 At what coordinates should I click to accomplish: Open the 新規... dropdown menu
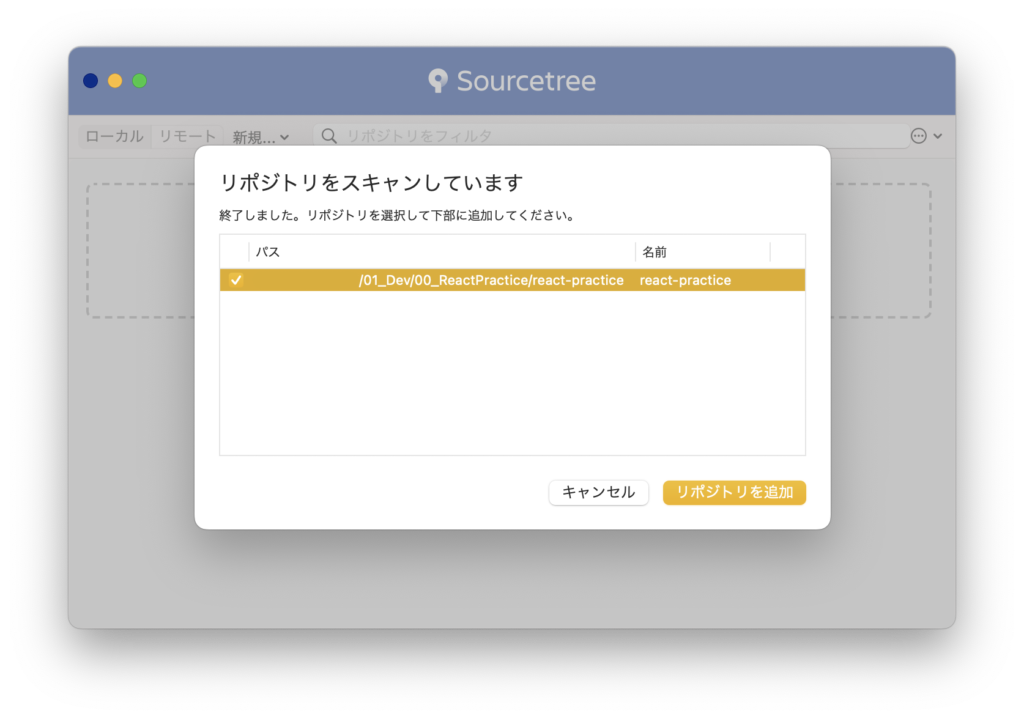(261, 137)
